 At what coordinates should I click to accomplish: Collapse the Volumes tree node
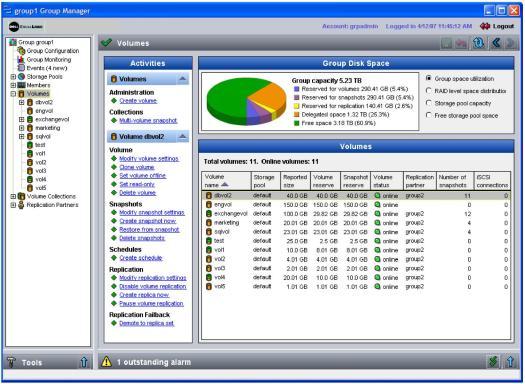(x=13, y=94)
